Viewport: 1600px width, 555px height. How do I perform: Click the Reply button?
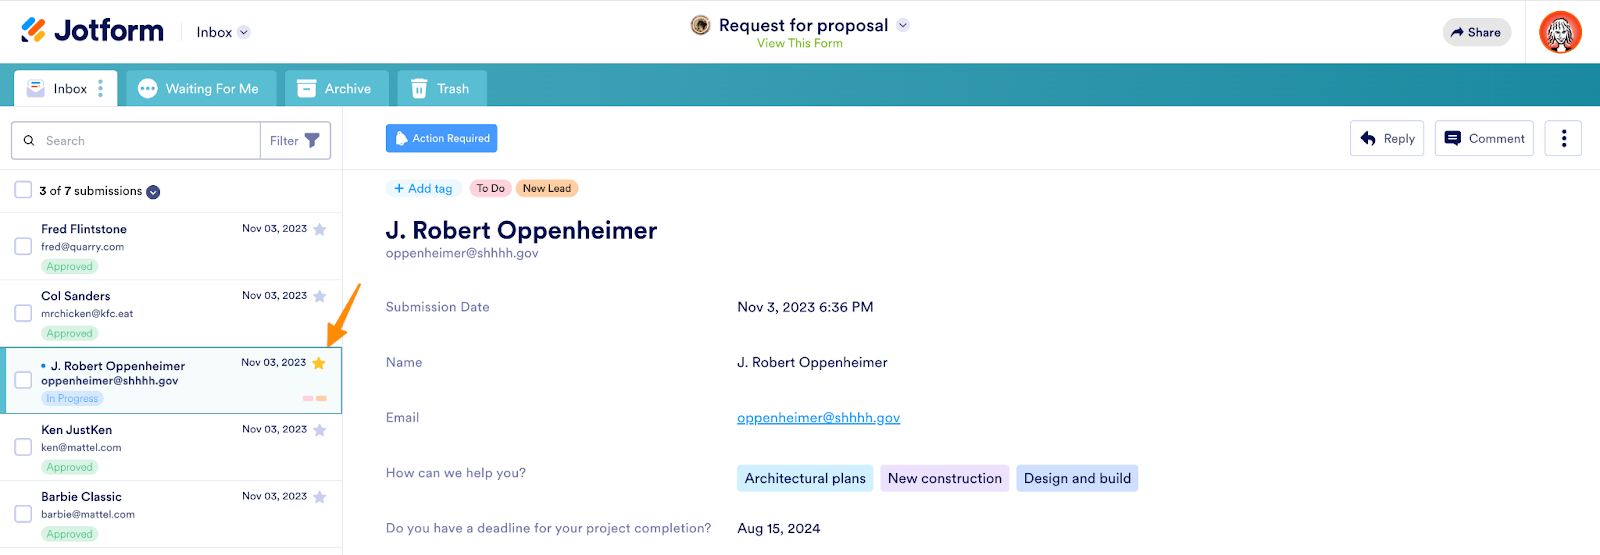1386,139
